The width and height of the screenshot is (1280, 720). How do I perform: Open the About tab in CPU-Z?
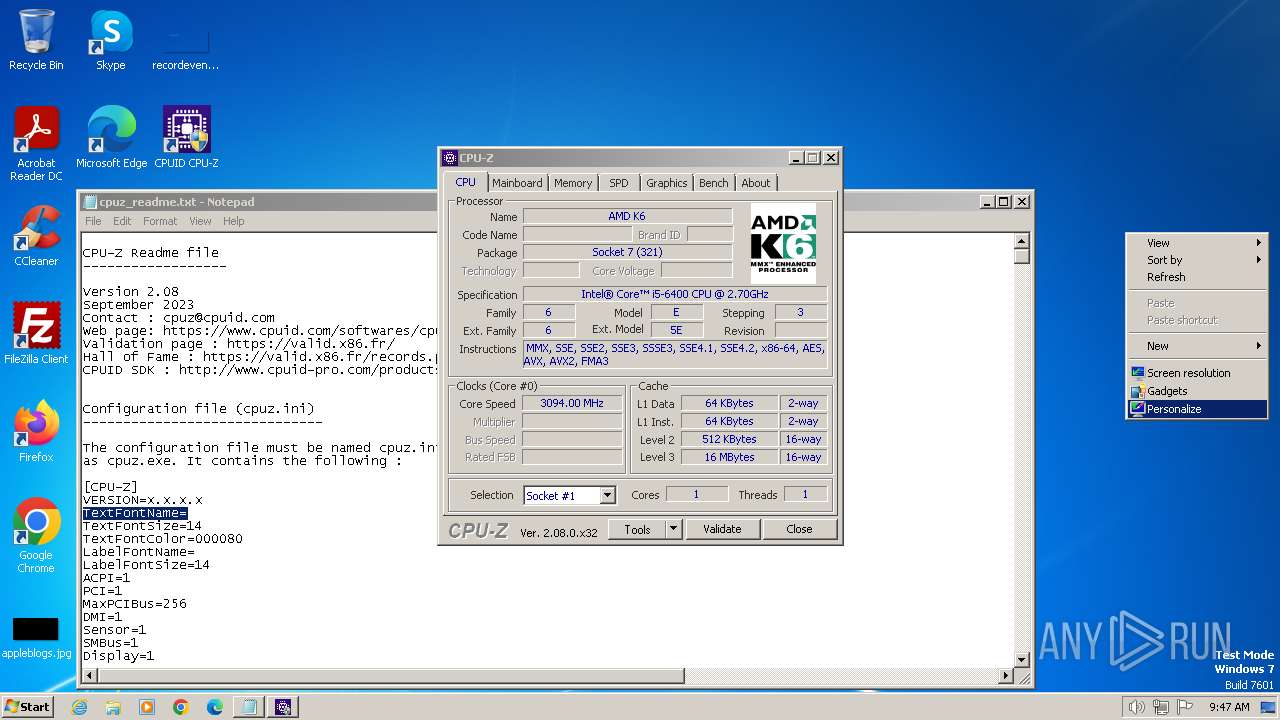756,183
